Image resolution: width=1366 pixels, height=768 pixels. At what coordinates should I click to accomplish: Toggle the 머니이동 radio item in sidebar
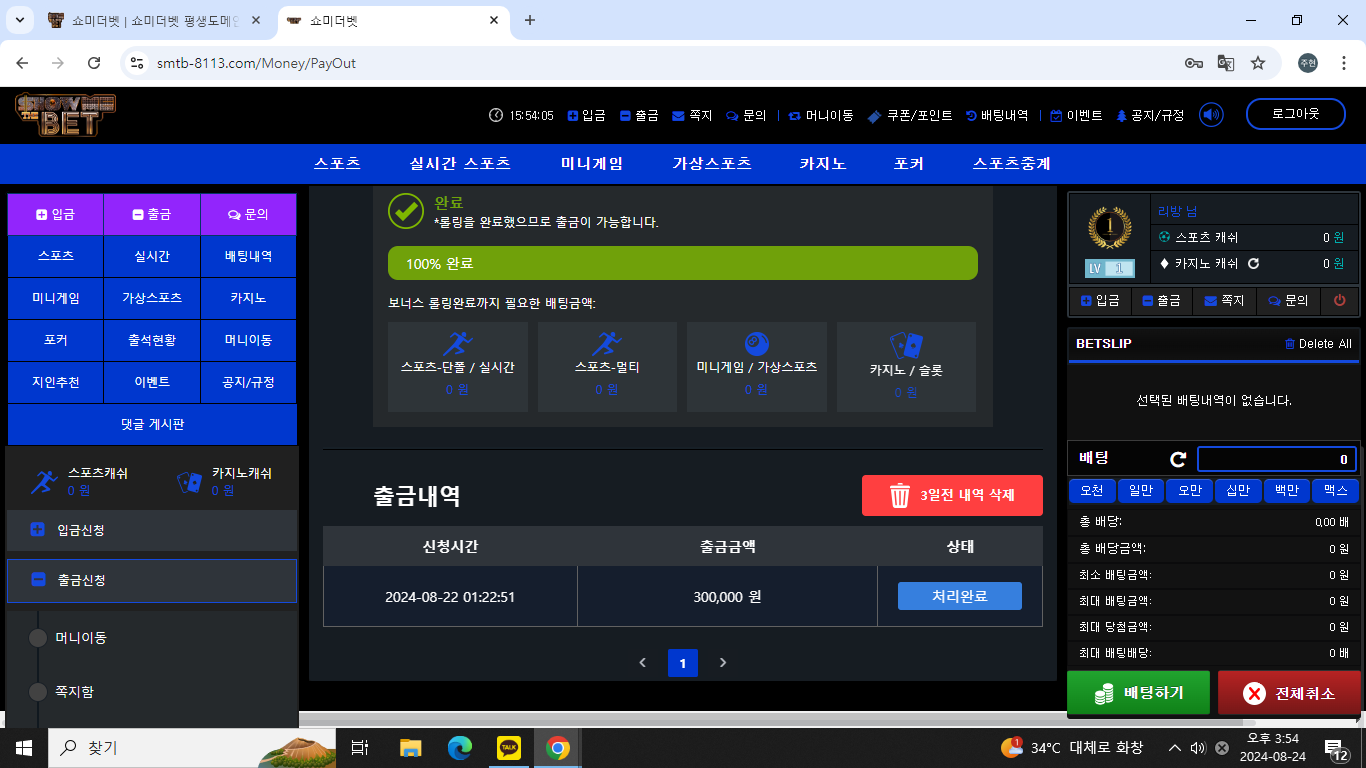38,638
